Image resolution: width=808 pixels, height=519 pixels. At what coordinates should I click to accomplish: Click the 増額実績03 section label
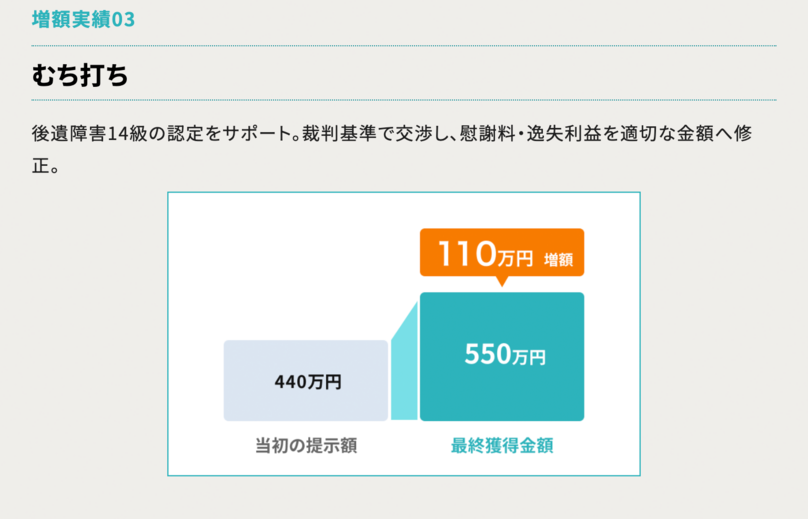[x=83, y=20]
